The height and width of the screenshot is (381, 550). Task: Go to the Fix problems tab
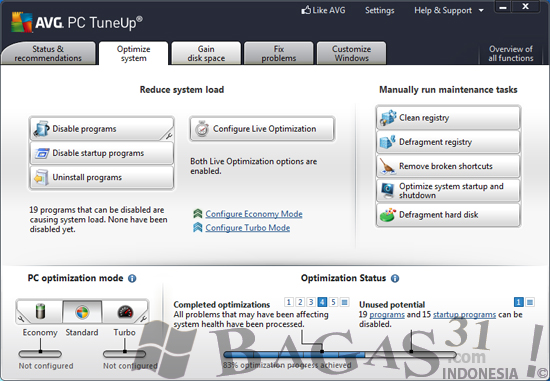[279, 53]
